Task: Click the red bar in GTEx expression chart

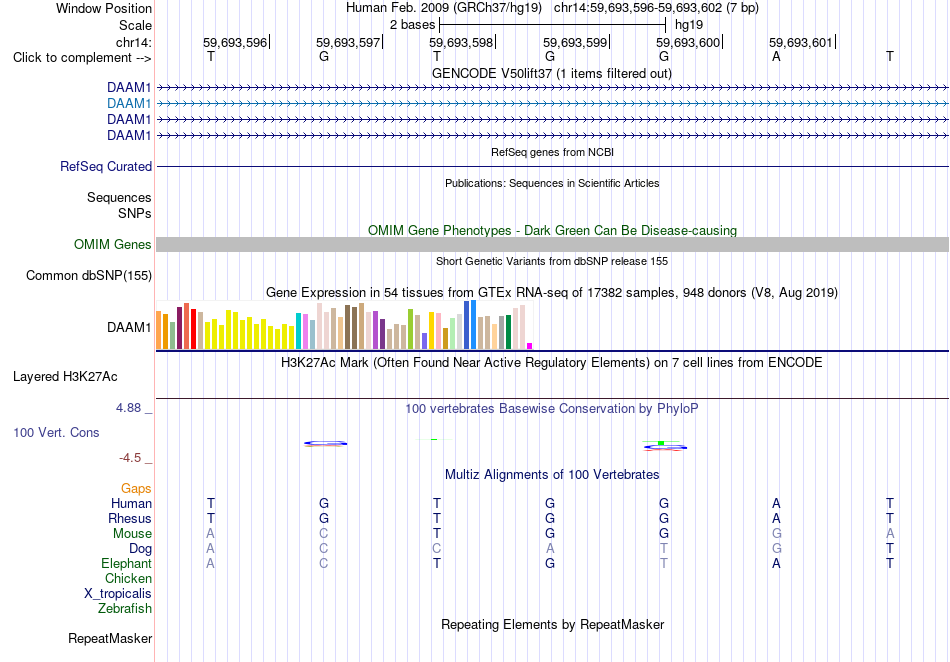Action: pyautogui.click(x=193, y=329)
